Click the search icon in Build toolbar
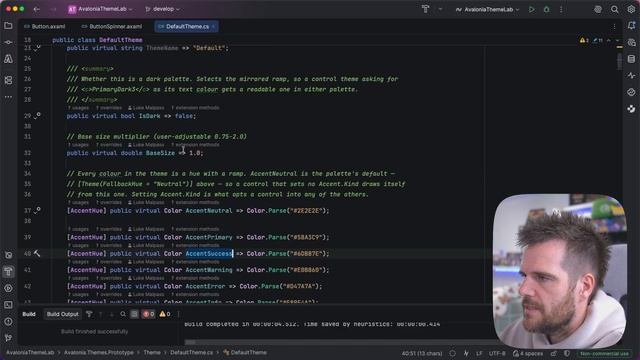Screen dimensions: 640x360 (123, 314)
